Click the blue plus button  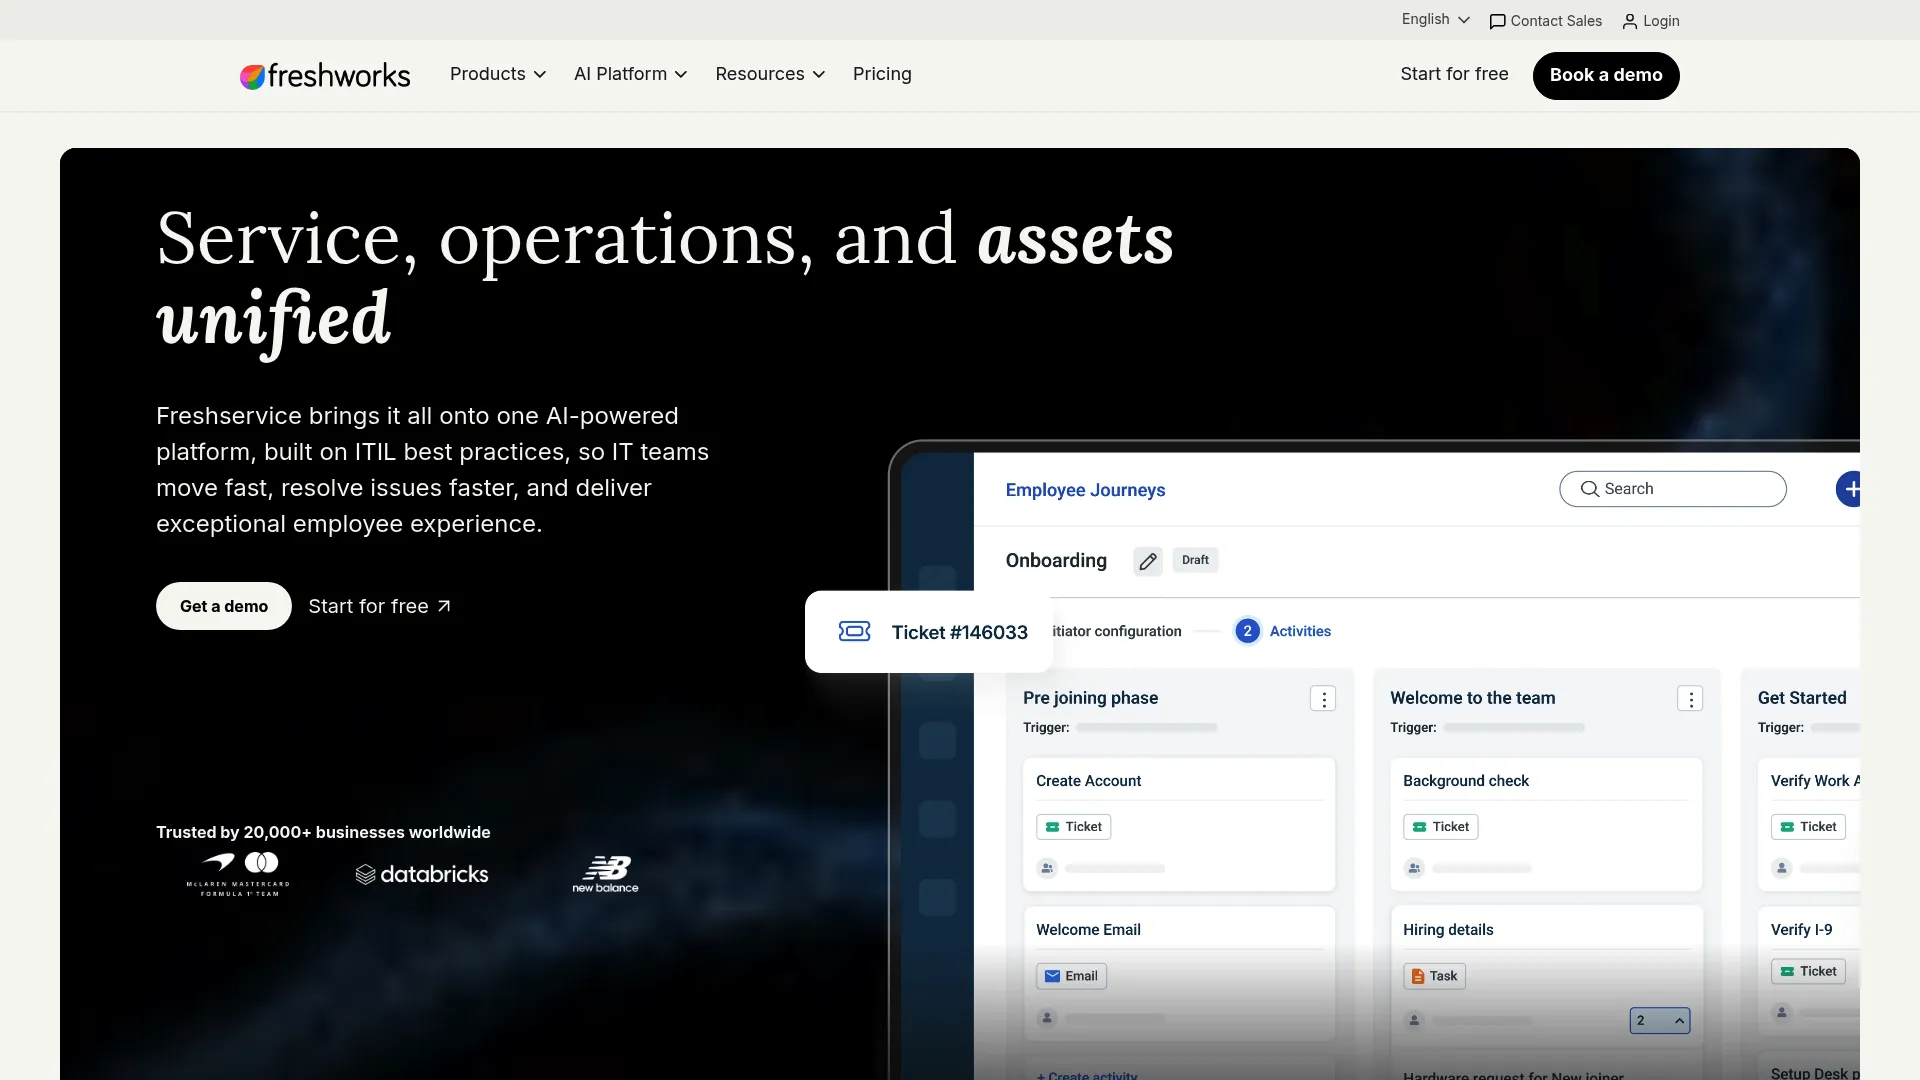(x=1849, y=489)
